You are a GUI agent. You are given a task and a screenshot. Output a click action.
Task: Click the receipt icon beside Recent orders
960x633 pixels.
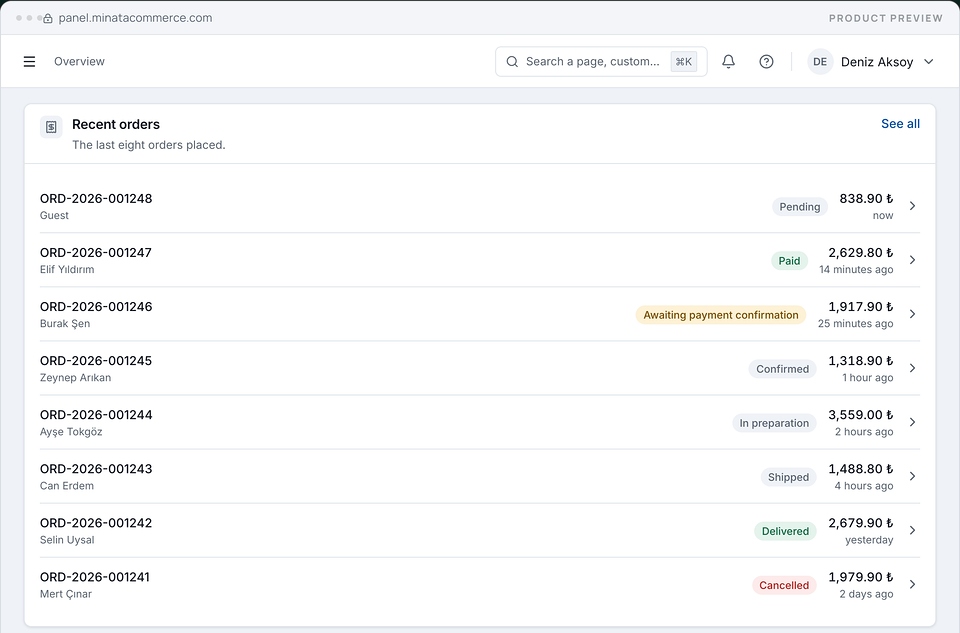pyautogui.click(x=51, y=127)
